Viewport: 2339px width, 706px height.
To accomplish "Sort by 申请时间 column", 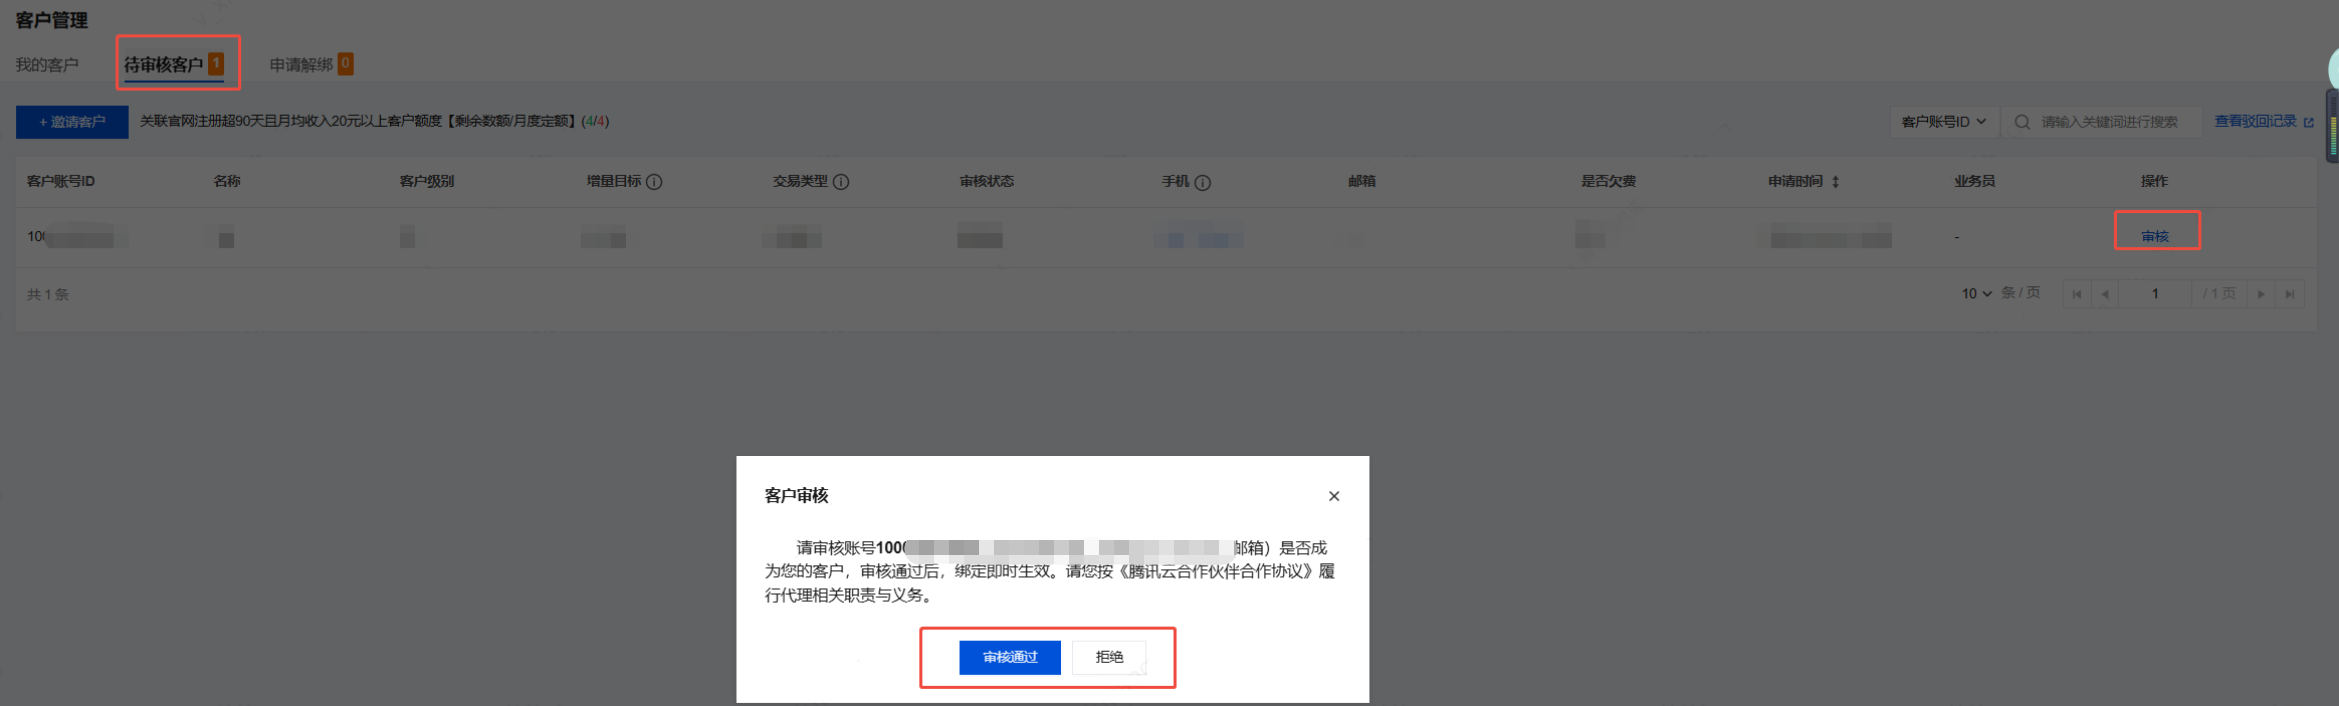I will click(x=1835, y=182).
